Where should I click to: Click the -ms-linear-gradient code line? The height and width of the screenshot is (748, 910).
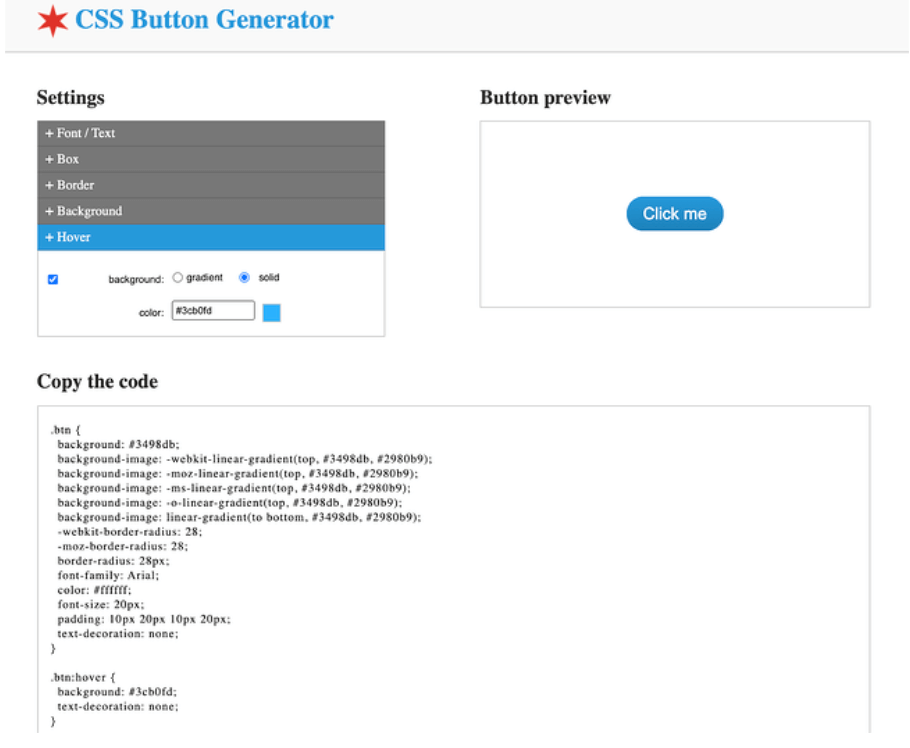234,488
